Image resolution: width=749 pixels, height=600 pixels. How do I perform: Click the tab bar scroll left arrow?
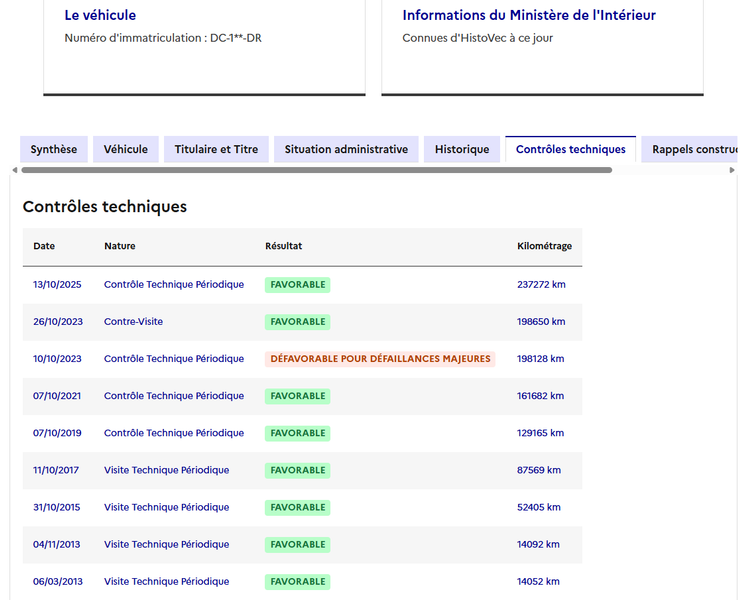tap(15, 170)
